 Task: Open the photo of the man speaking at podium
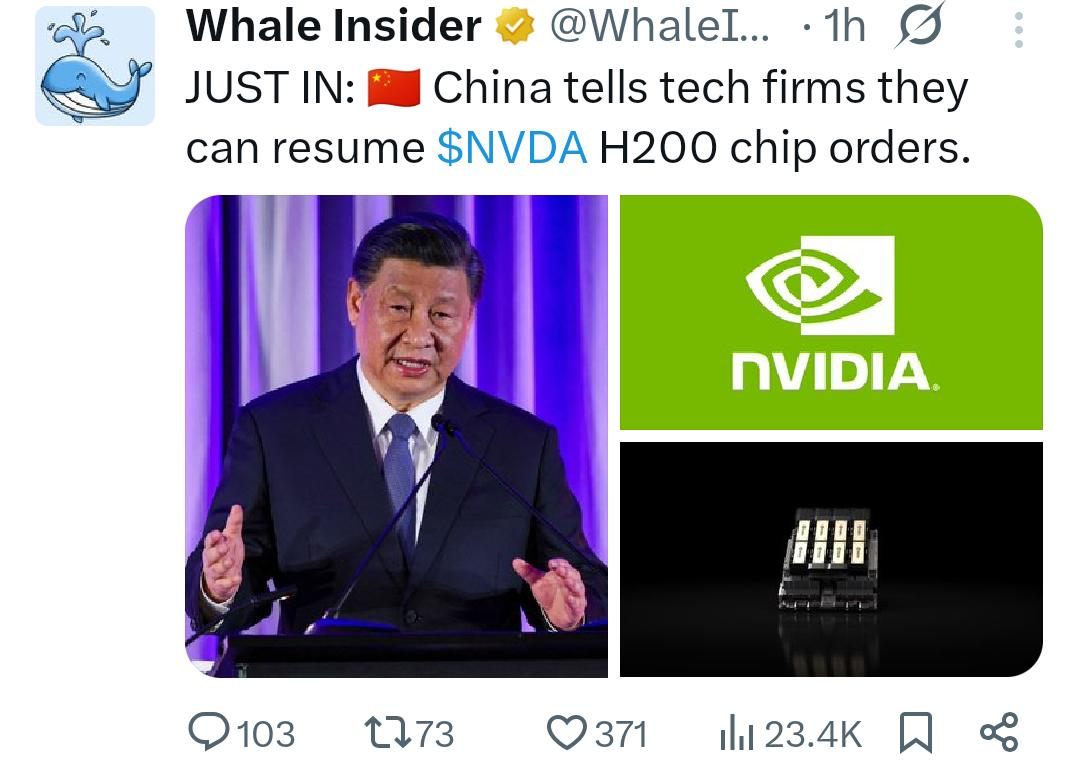coord(397,436)
